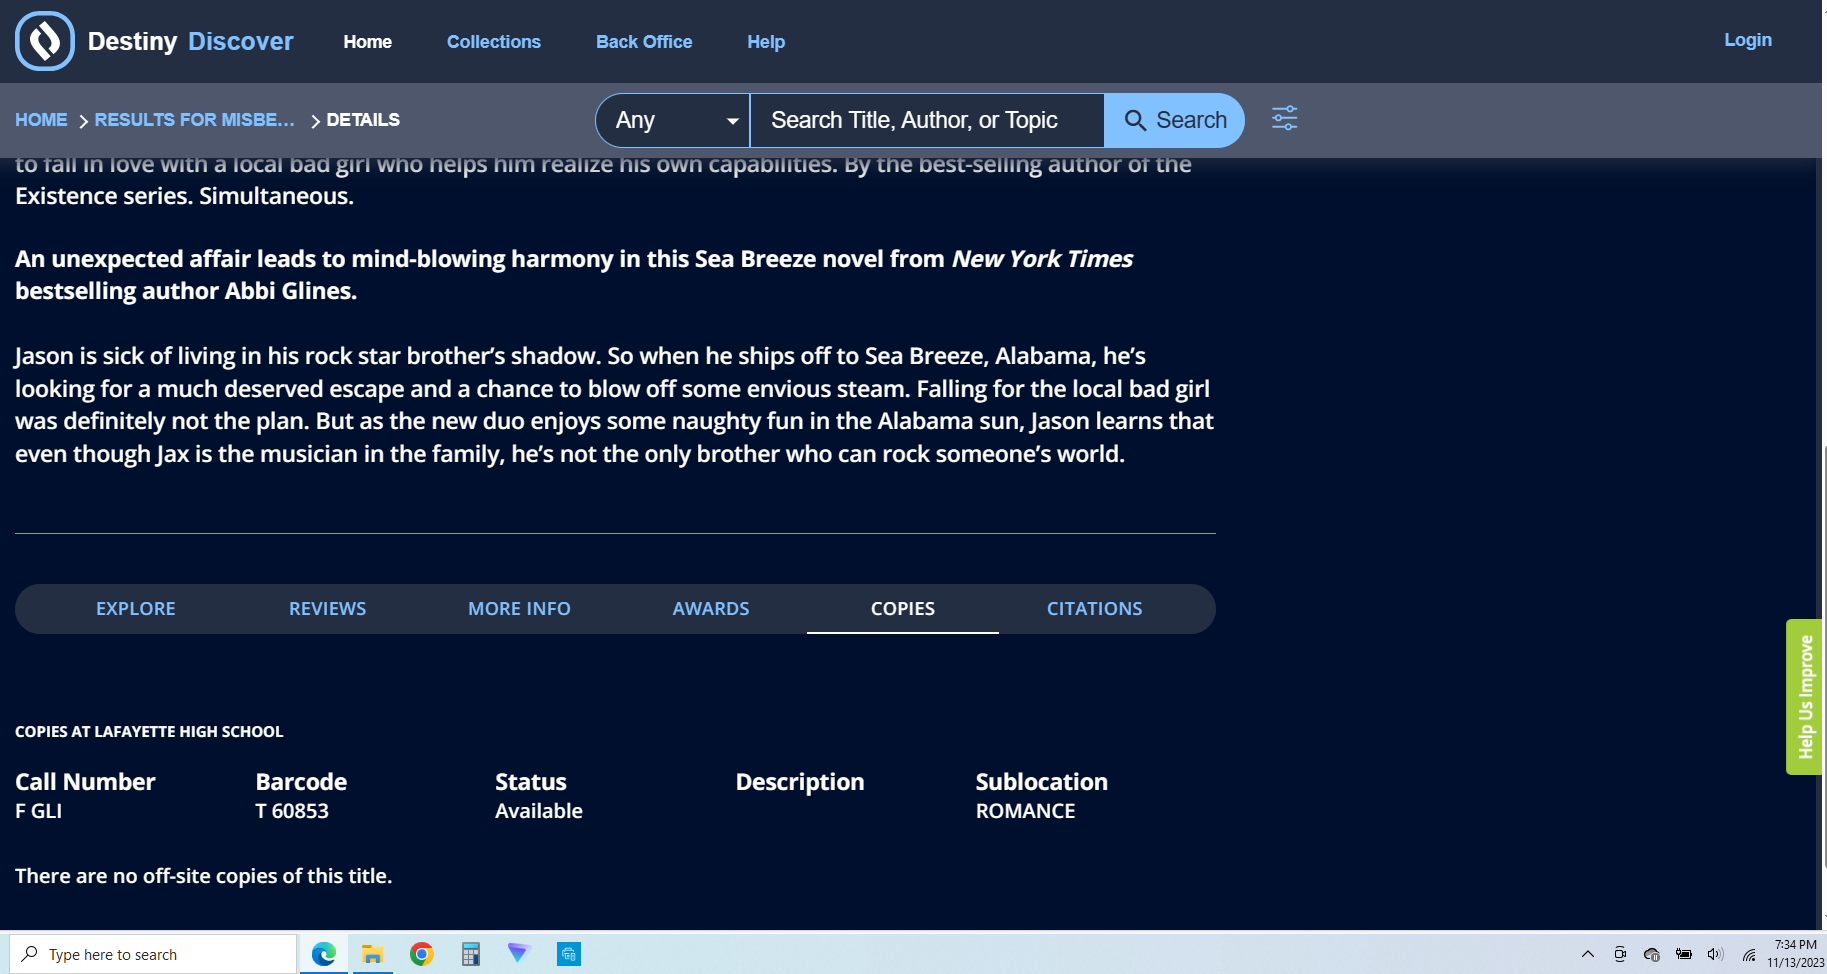Click the Search Title, Author, or Topic field
The height and width of the screenshot is (974, 1827).
[x=927, y=120]
